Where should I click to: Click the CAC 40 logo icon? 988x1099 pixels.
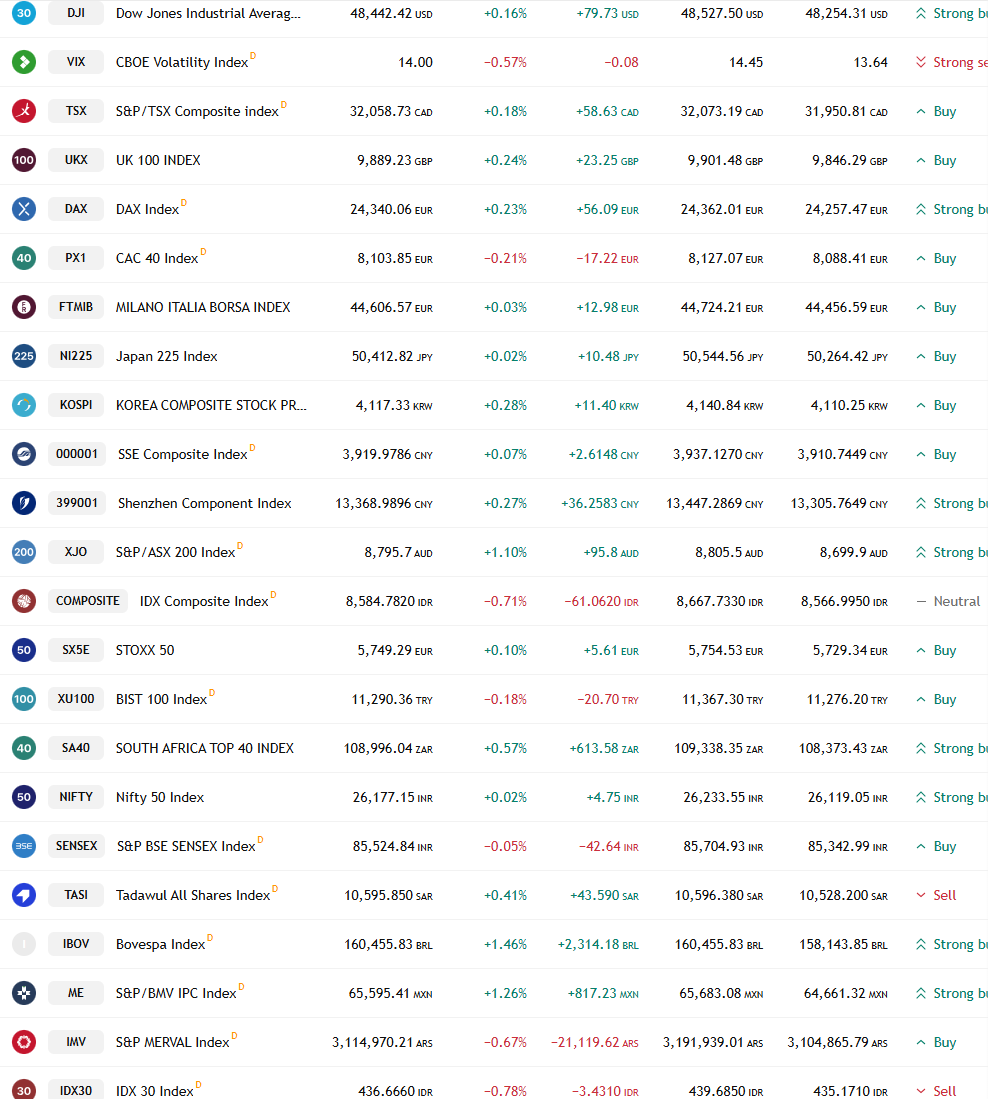[24, 258]
